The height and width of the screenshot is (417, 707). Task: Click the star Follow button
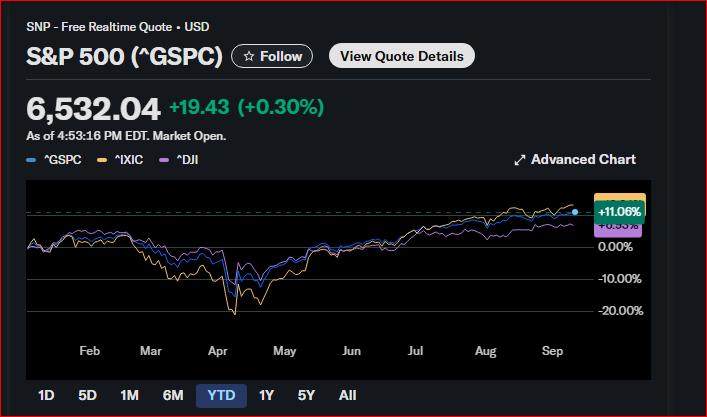click(272, 56)
